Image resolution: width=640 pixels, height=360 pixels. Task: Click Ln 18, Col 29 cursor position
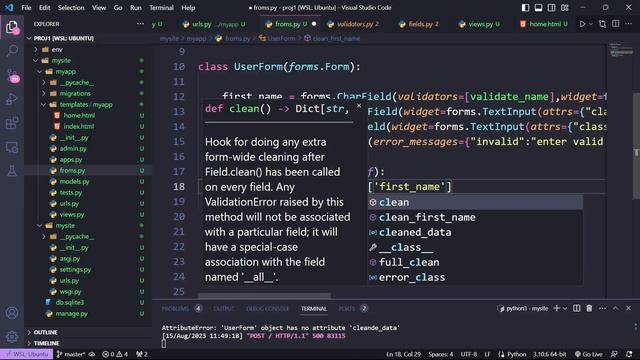pyautogui.click(x=403, y=354)
